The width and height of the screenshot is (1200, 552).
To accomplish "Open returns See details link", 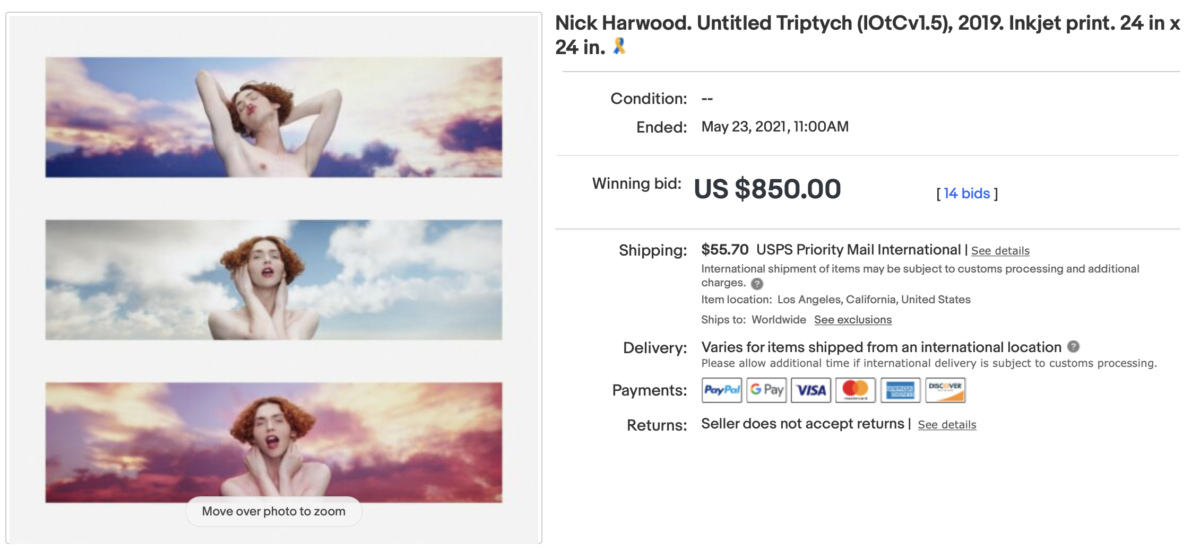I will (x=947, y=425).
